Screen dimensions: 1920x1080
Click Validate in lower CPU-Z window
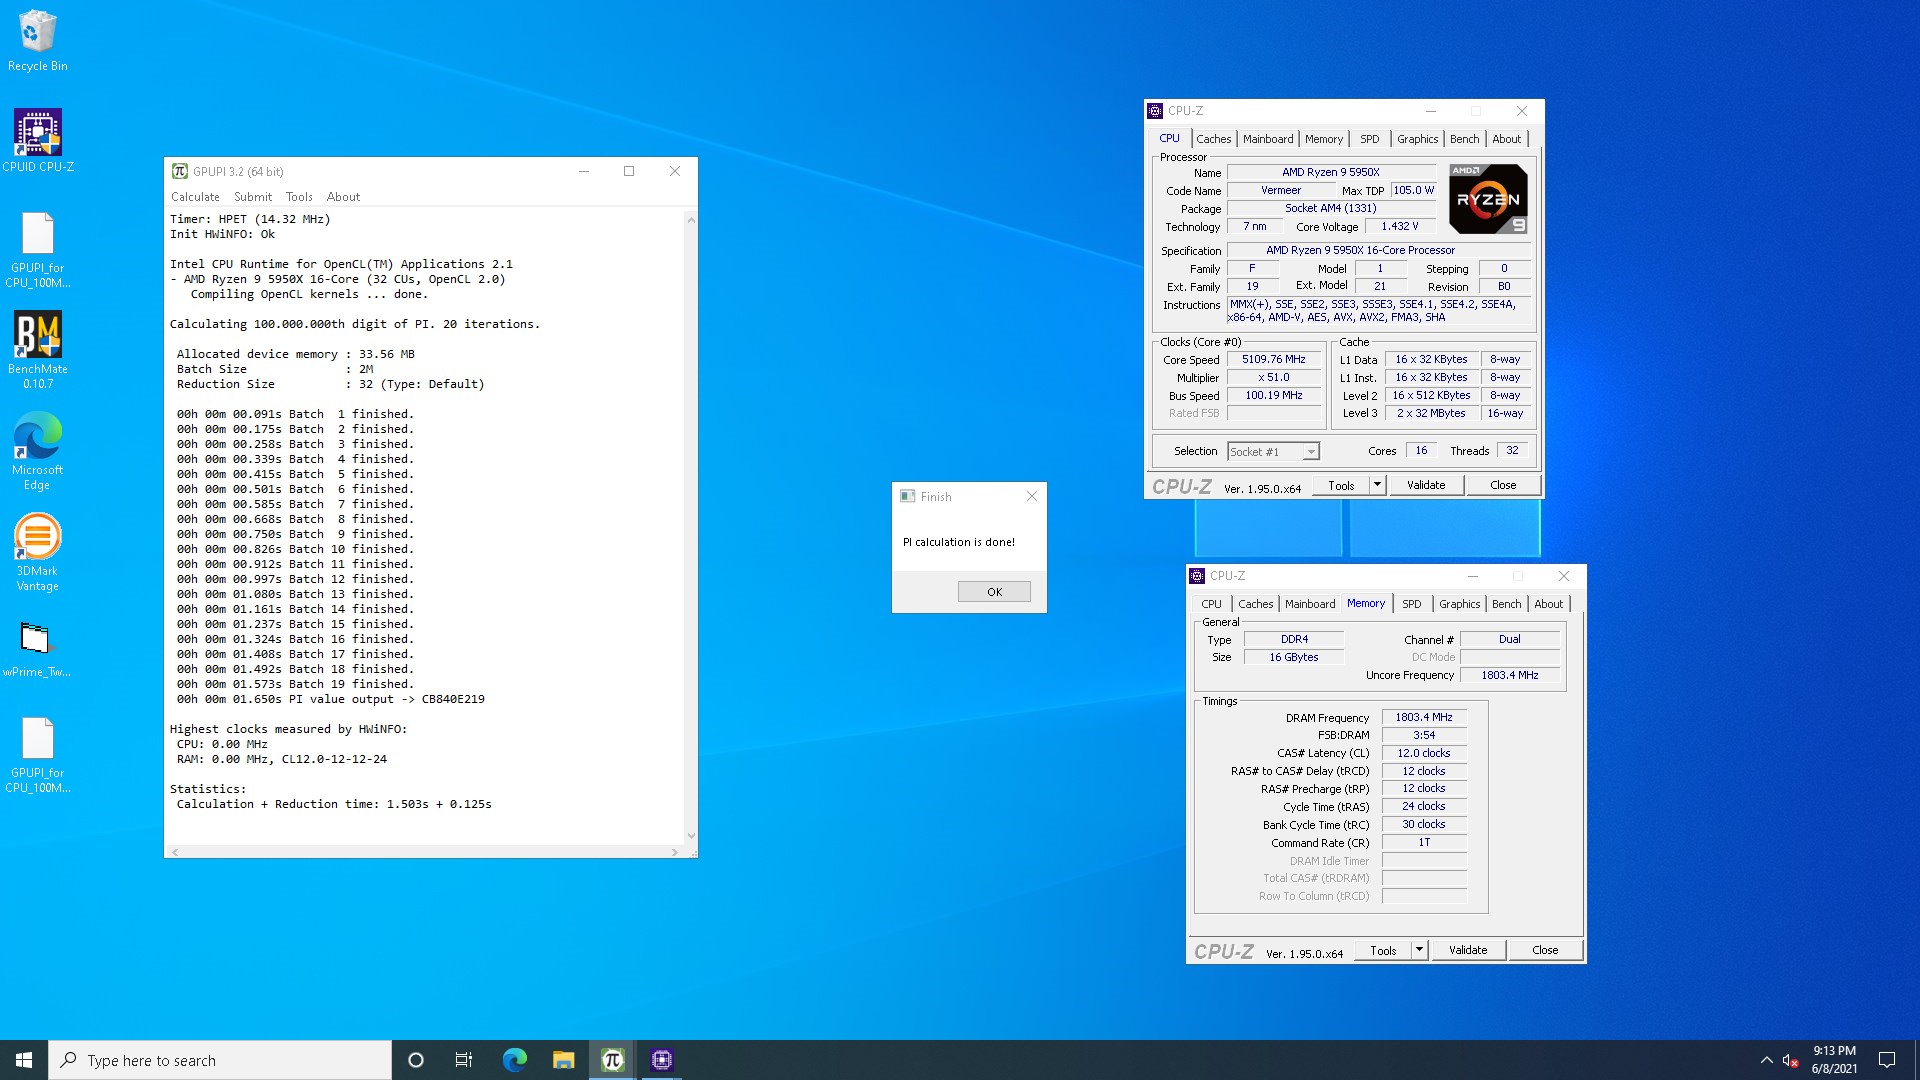click(1468, 951)
